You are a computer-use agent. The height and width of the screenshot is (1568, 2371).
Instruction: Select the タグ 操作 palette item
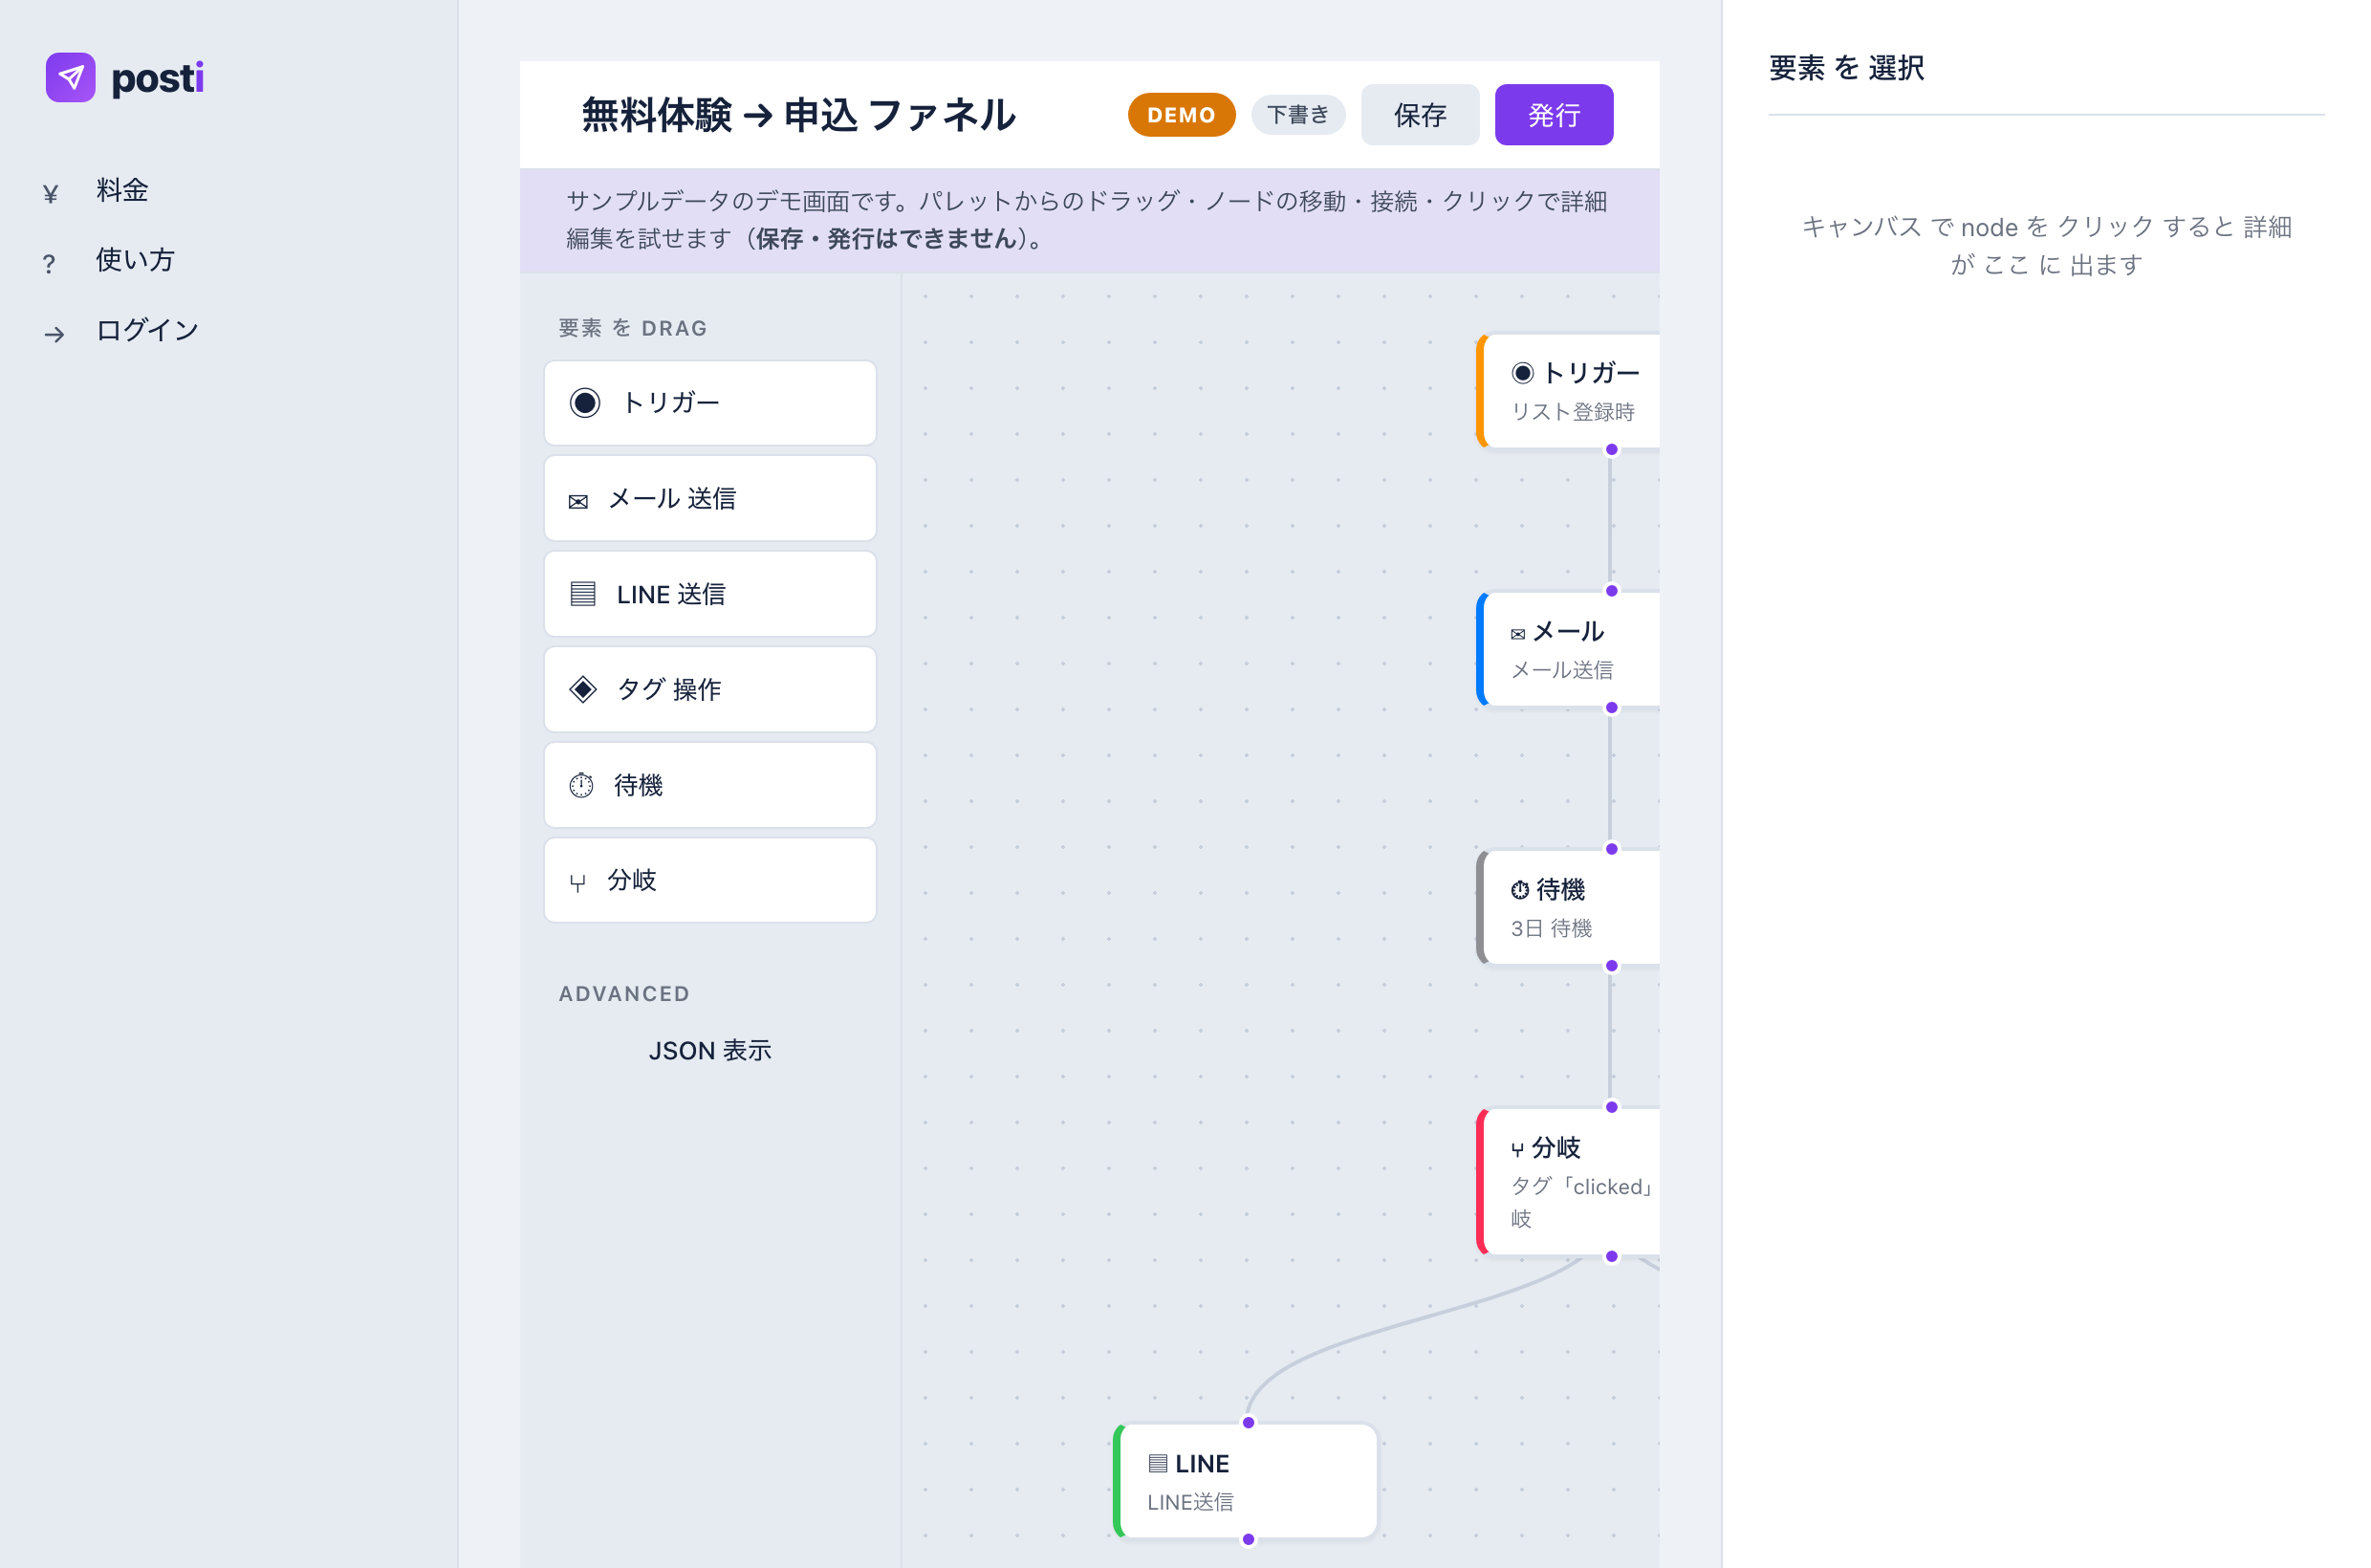[710, 689]
